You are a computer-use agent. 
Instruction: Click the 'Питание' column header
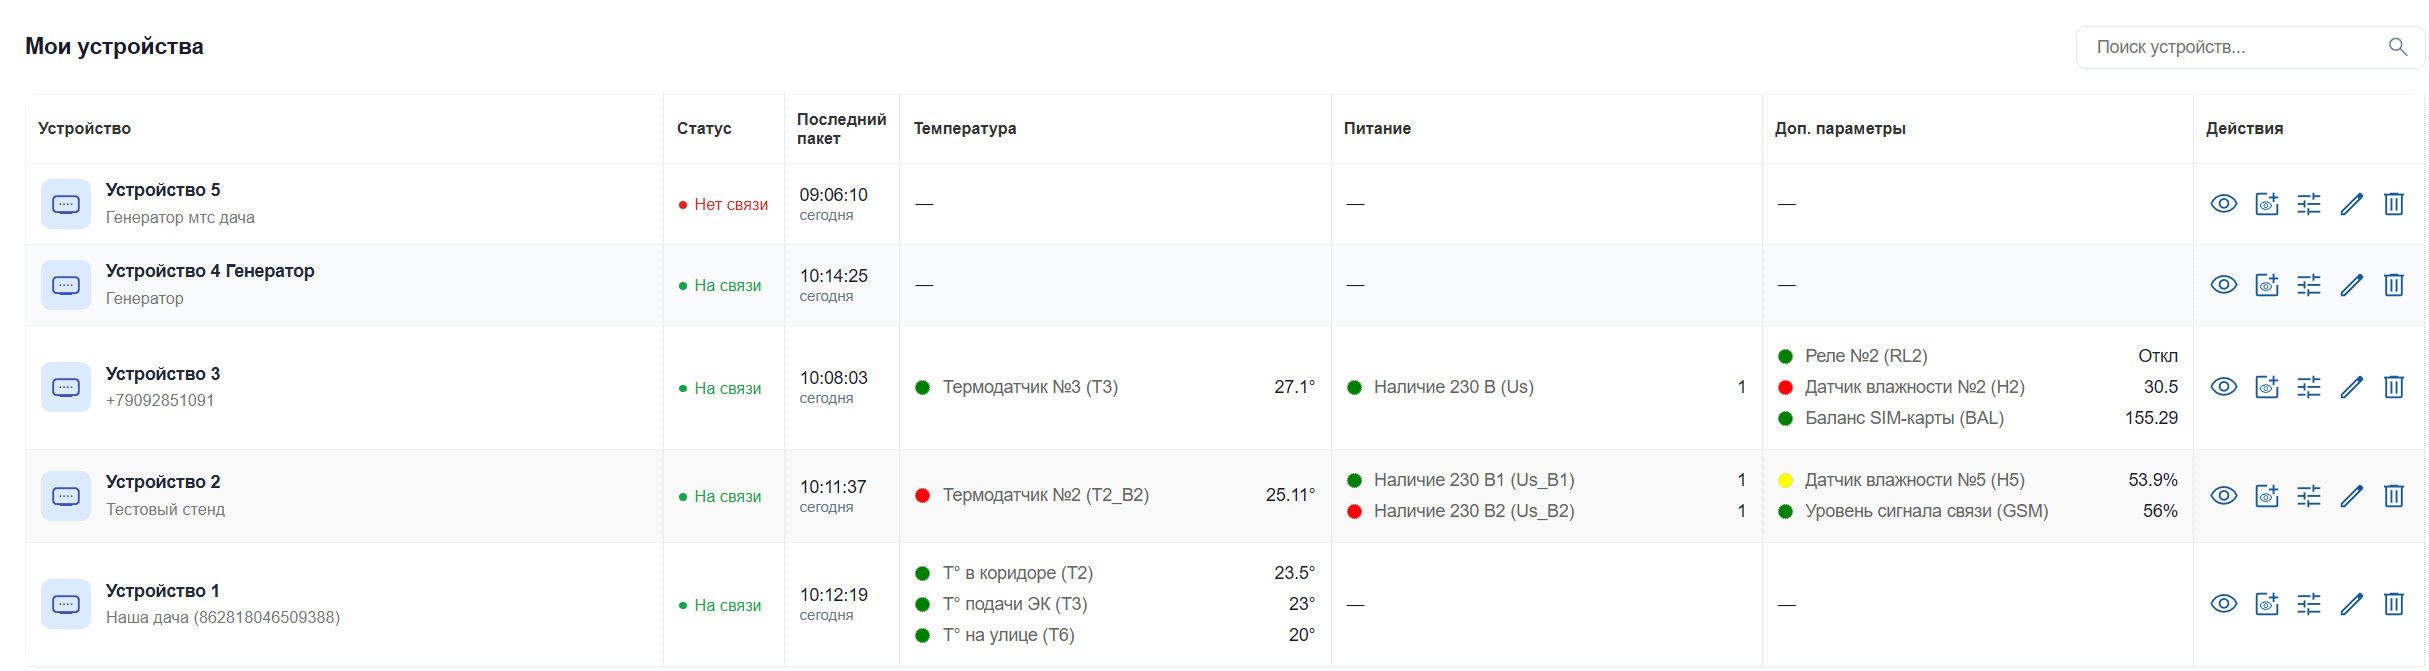(1377, 129)
